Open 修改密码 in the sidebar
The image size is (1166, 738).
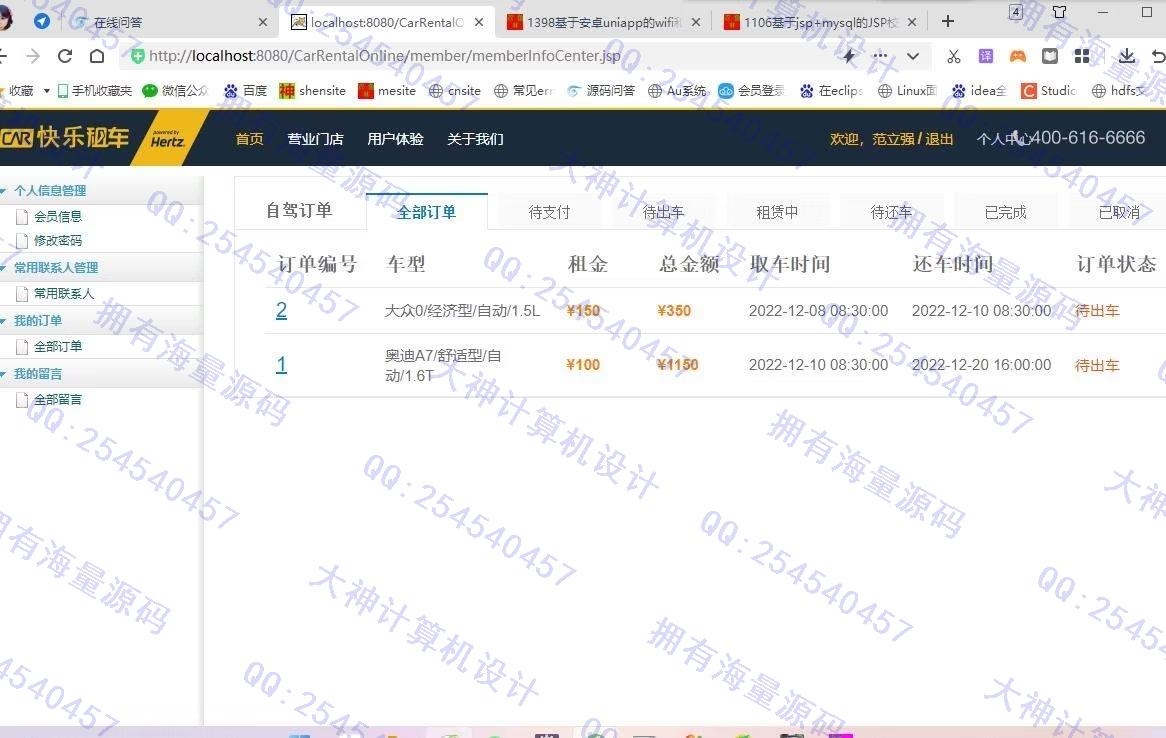click(58, 240)
